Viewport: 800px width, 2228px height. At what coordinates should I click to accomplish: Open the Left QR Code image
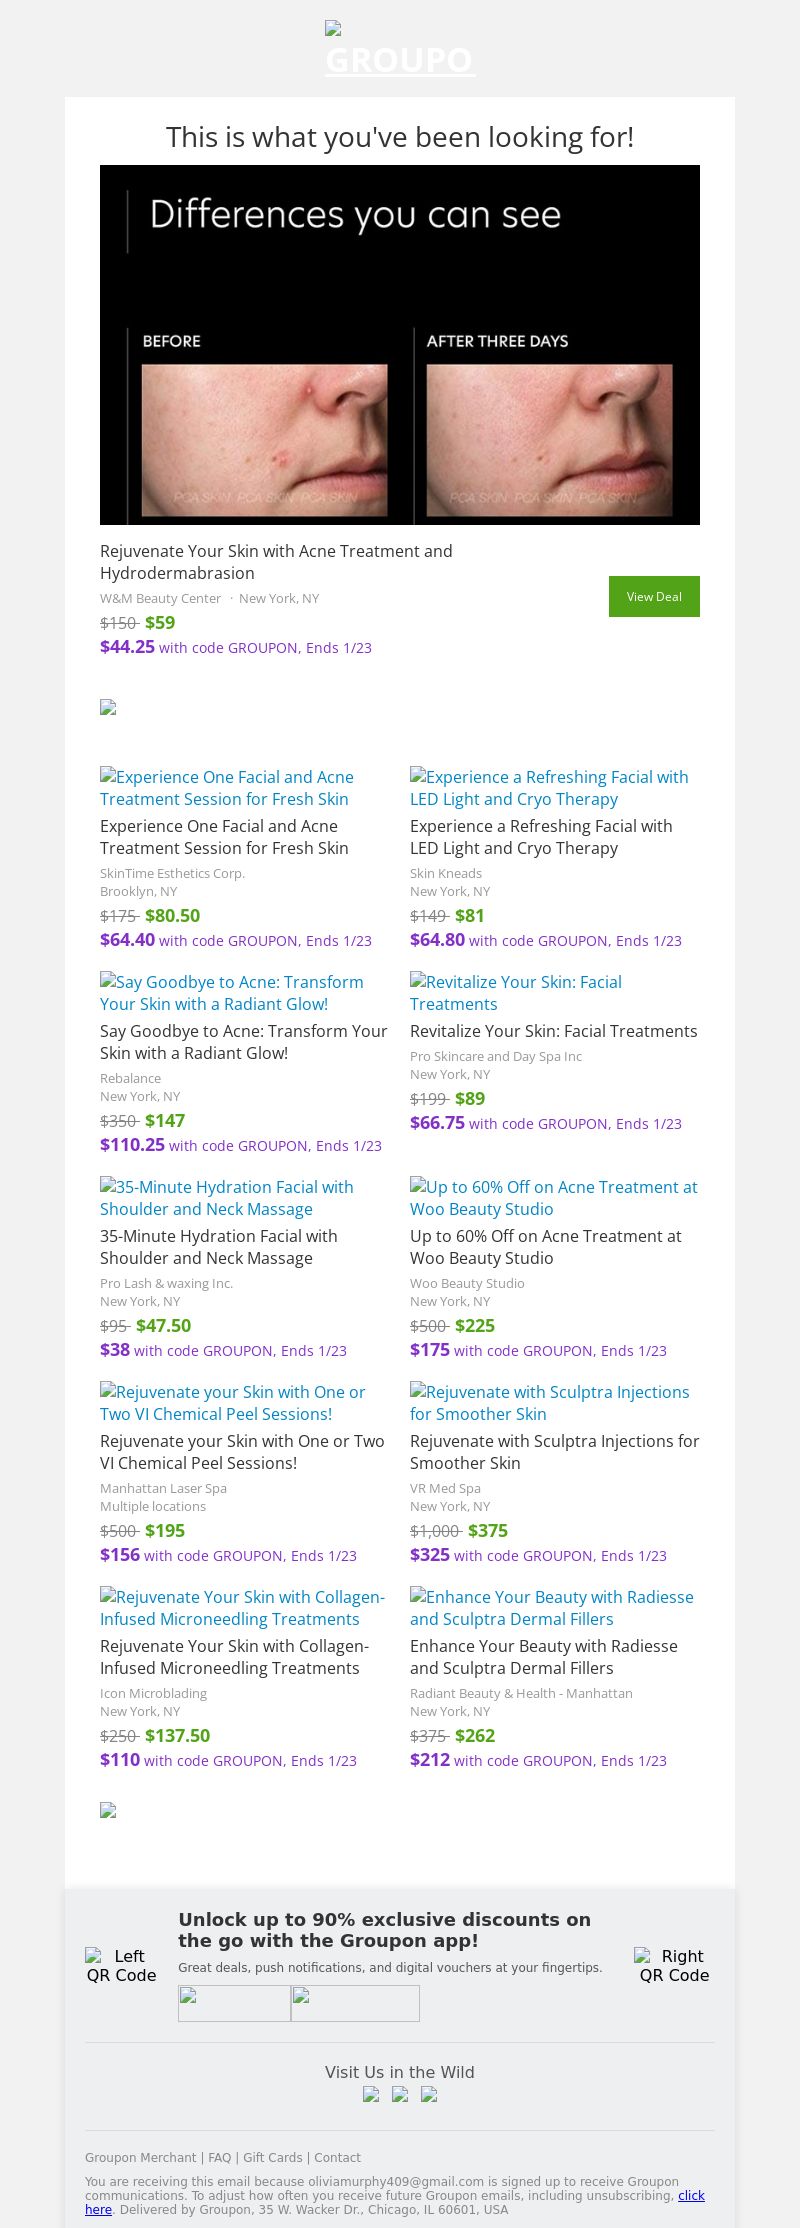121,1965
